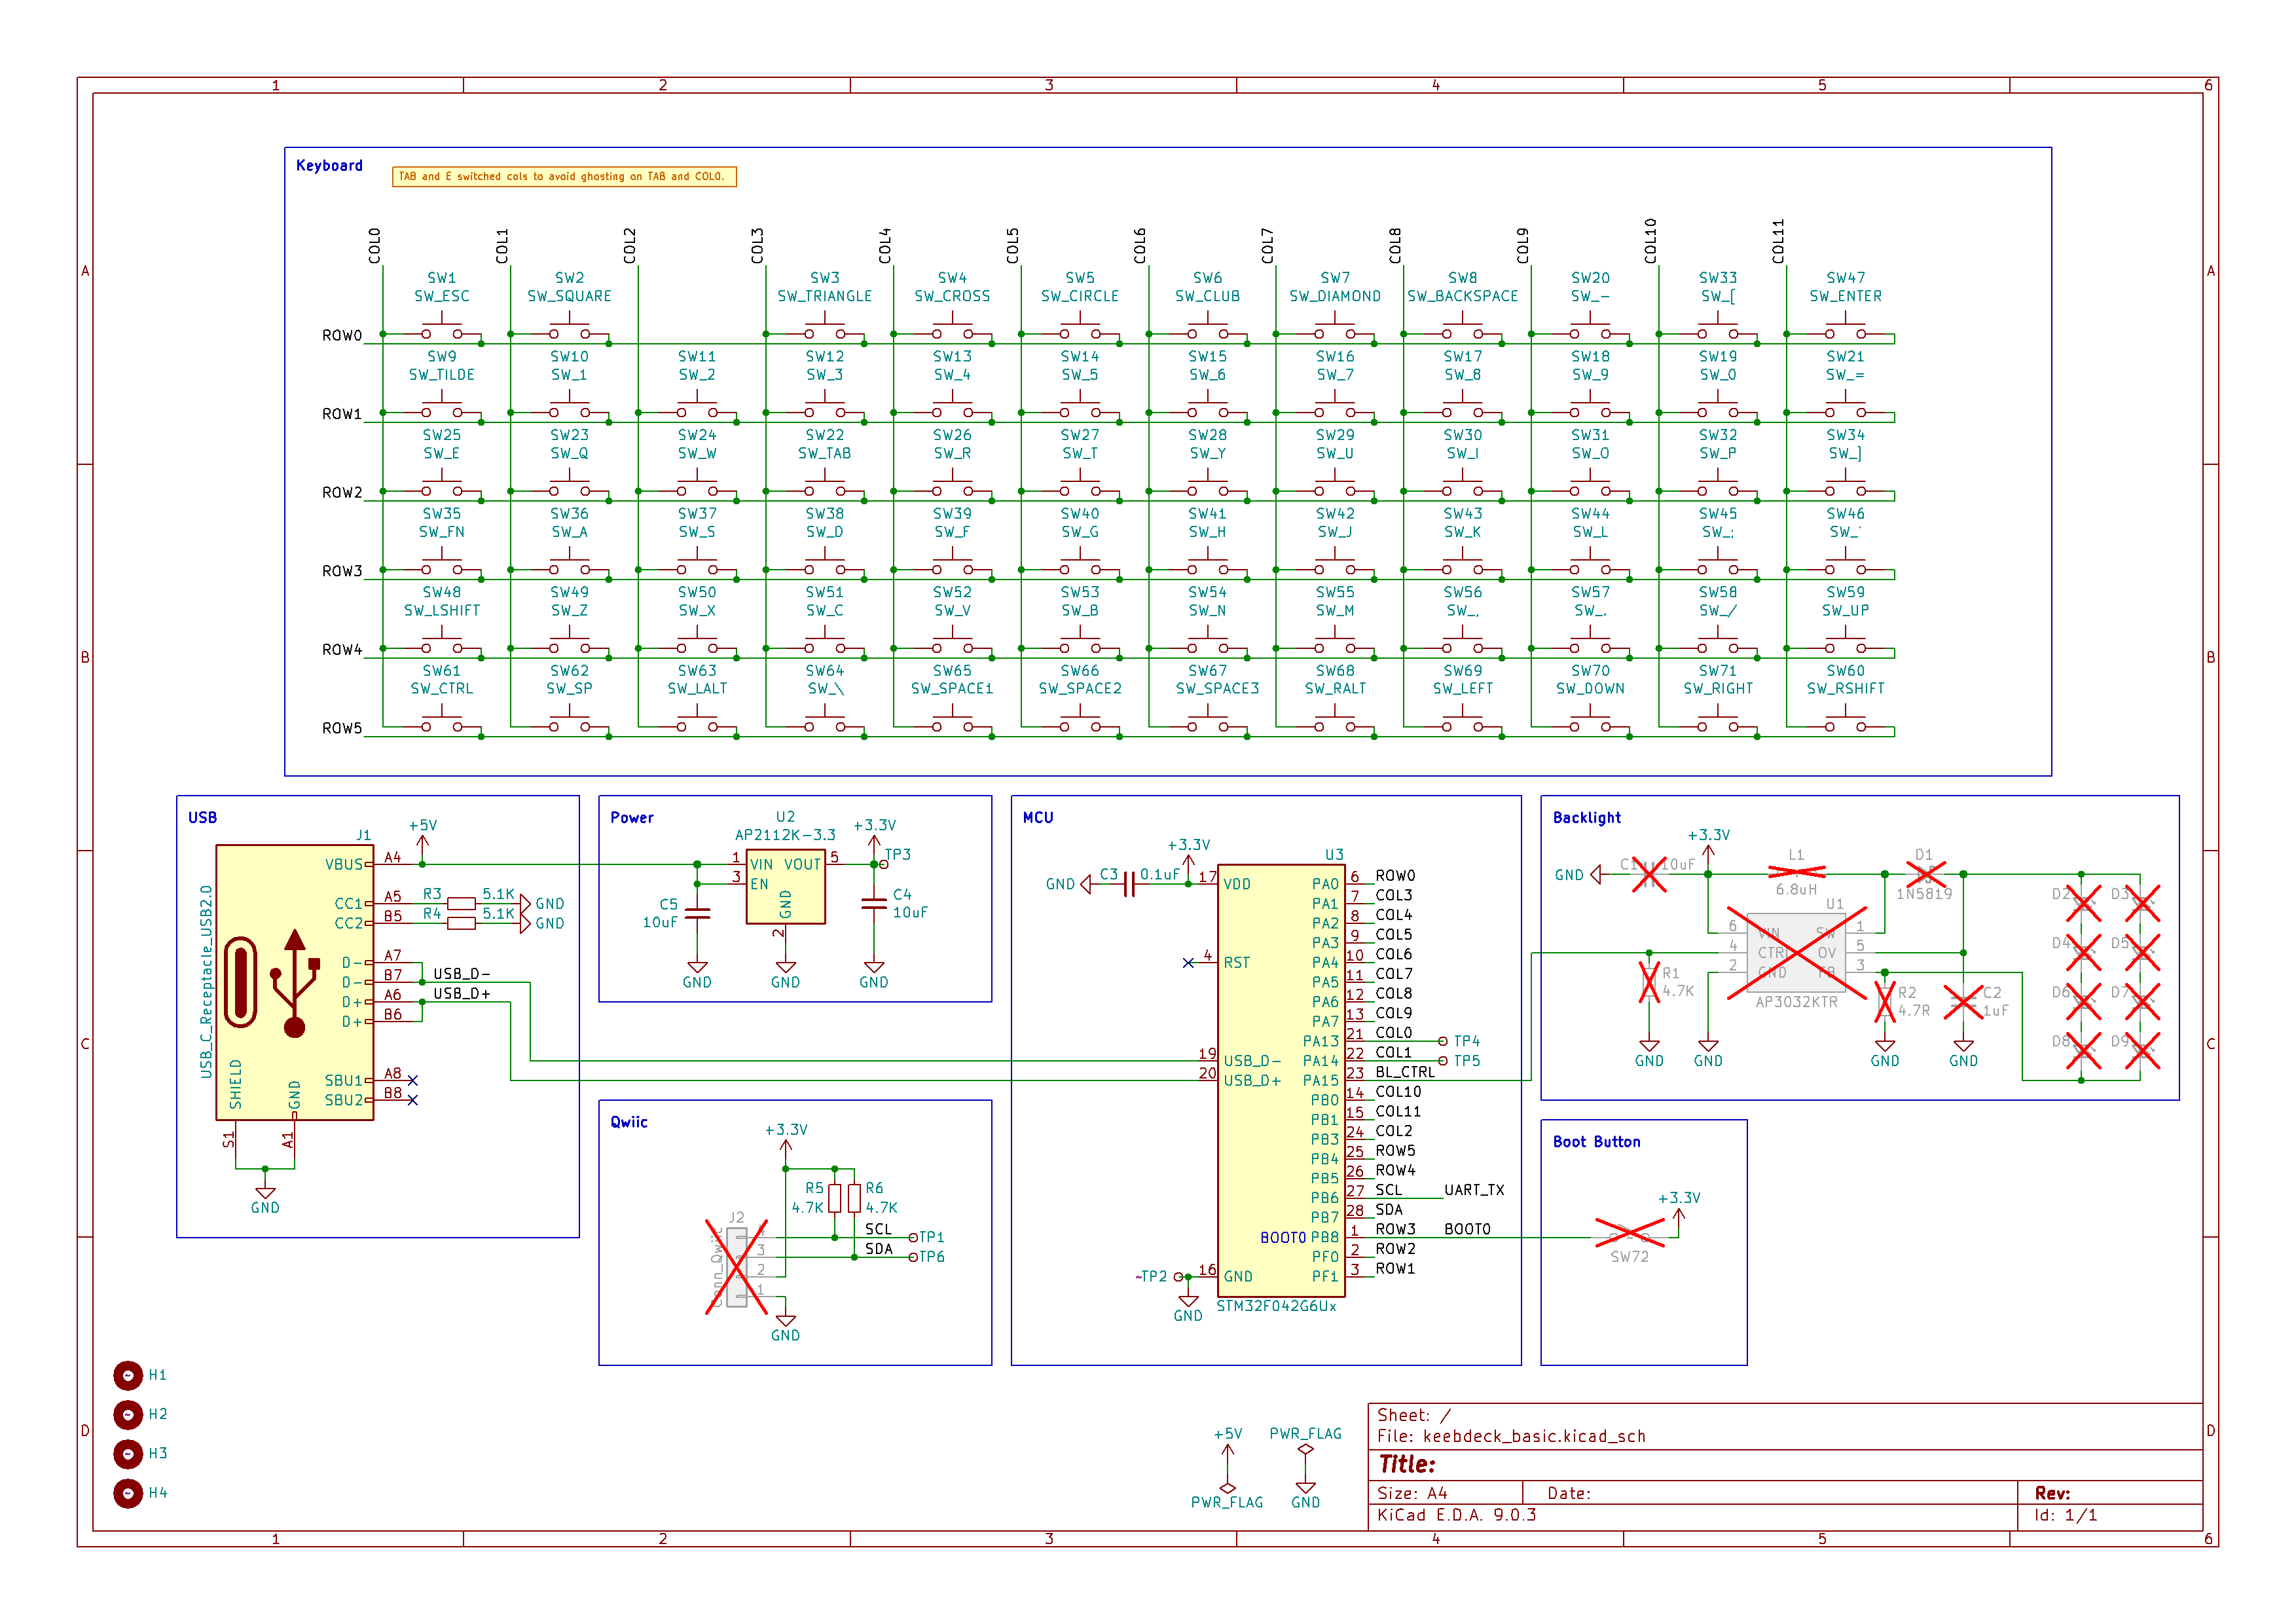Click the crossed-out Qwiic connector J2

[737, 1268]
